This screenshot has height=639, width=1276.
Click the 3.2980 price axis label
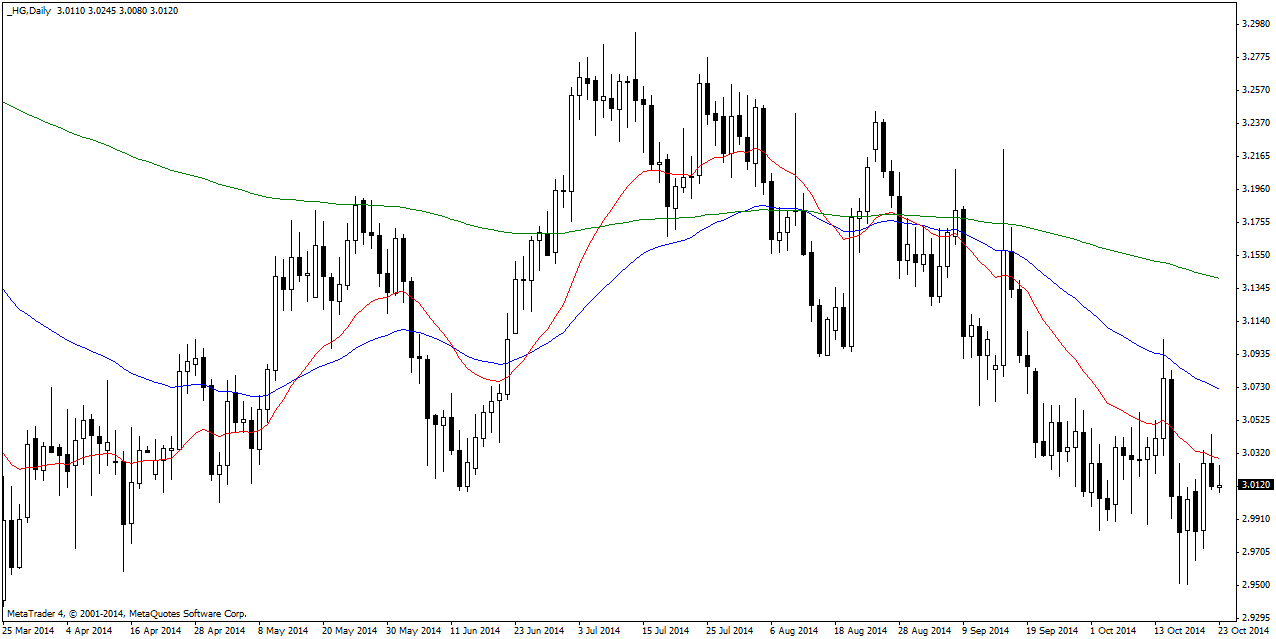coord(1254,24)
